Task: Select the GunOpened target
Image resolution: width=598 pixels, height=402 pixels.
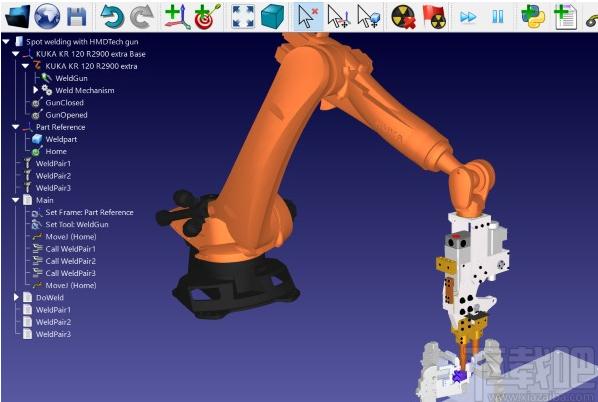Action: pyautogui.click(x=66, y=115)
